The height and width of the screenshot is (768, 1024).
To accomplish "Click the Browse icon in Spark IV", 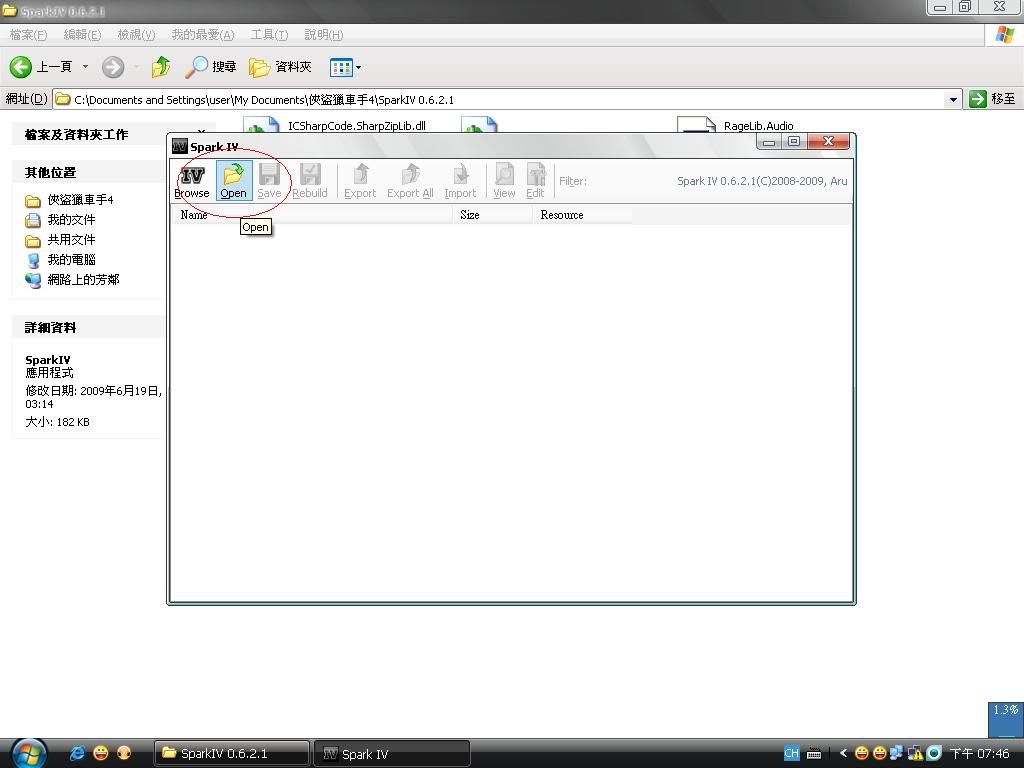I will click(191, 181).
